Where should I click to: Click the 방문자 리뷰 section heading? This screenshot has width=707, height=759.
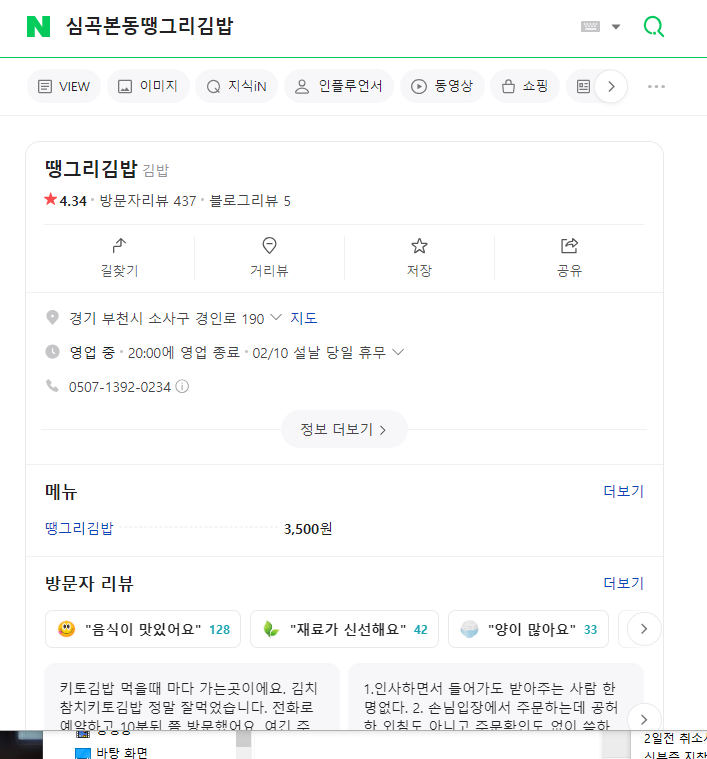pos(89,583)
